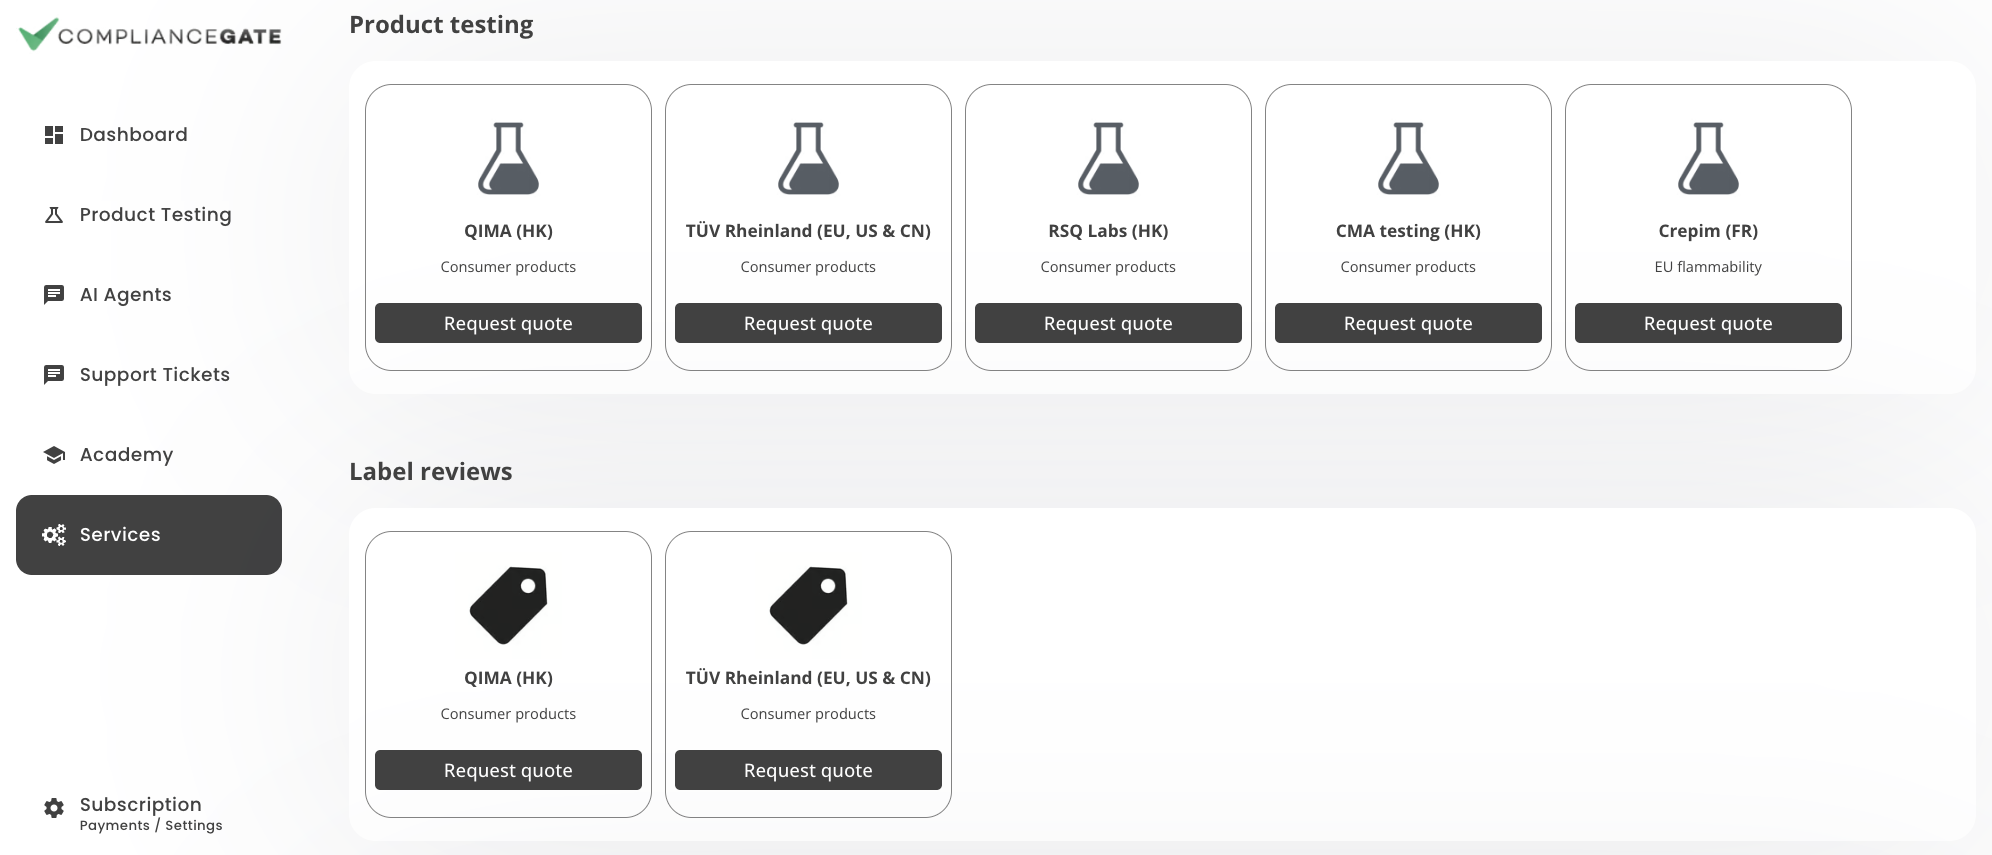Request quote from TÜV Rheinland product testing
This screenshot has height=855, width=1992.
point(808,323)
